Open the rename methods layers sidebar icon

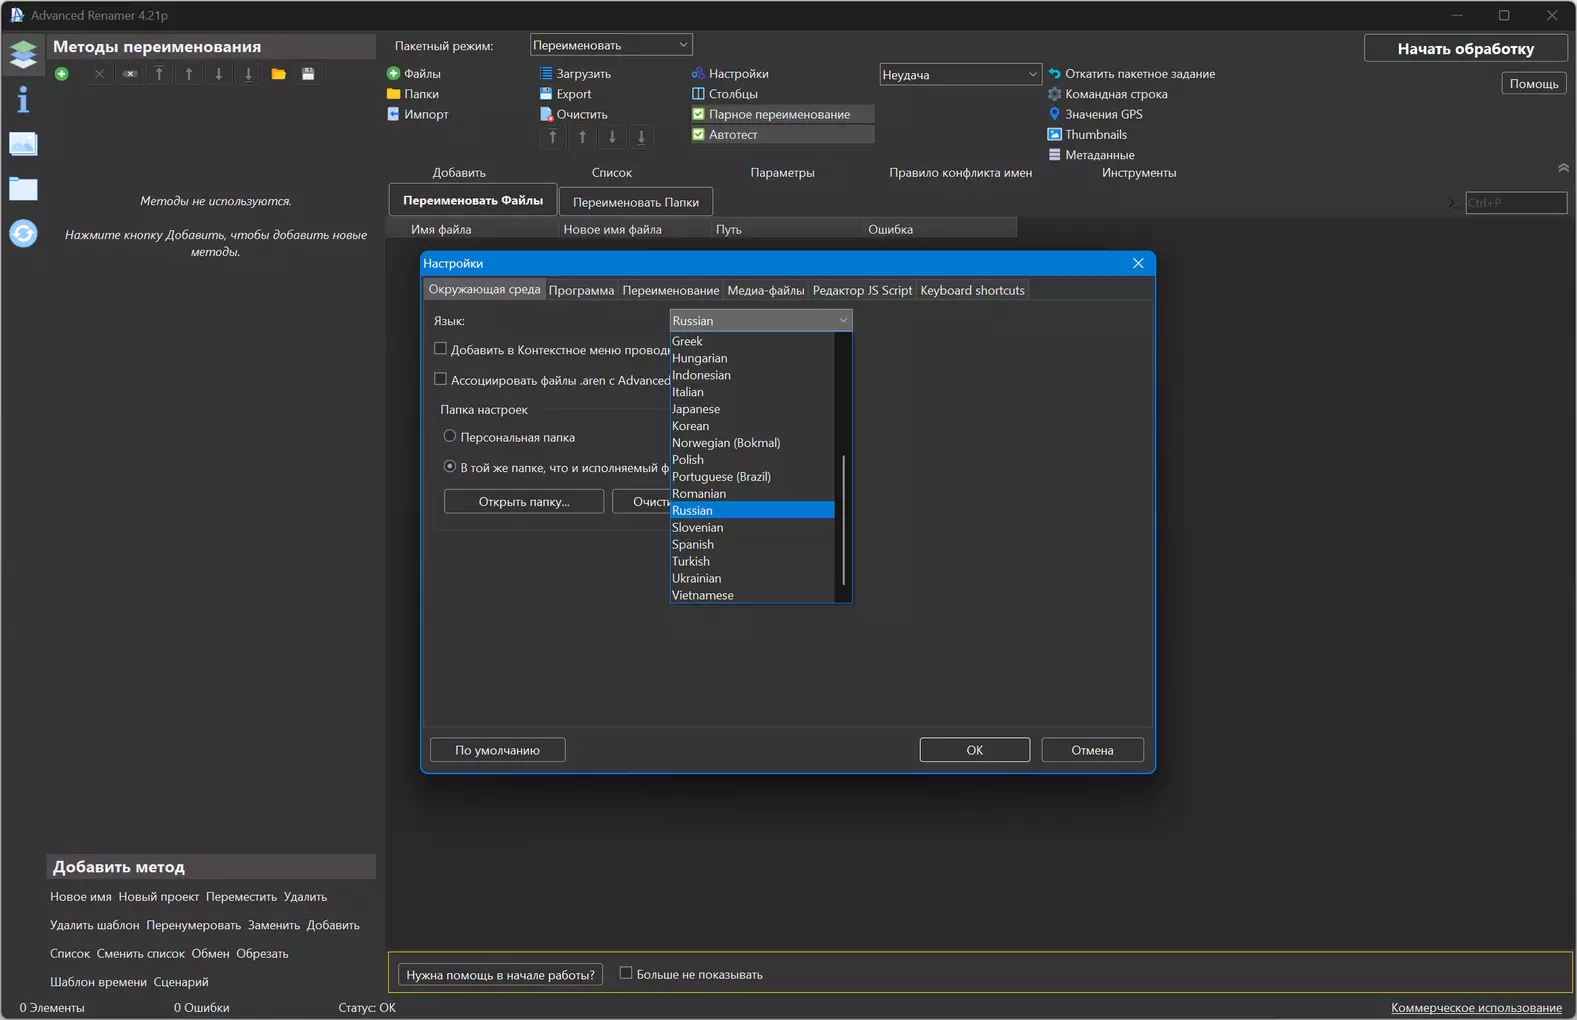[x=23, y=53]
